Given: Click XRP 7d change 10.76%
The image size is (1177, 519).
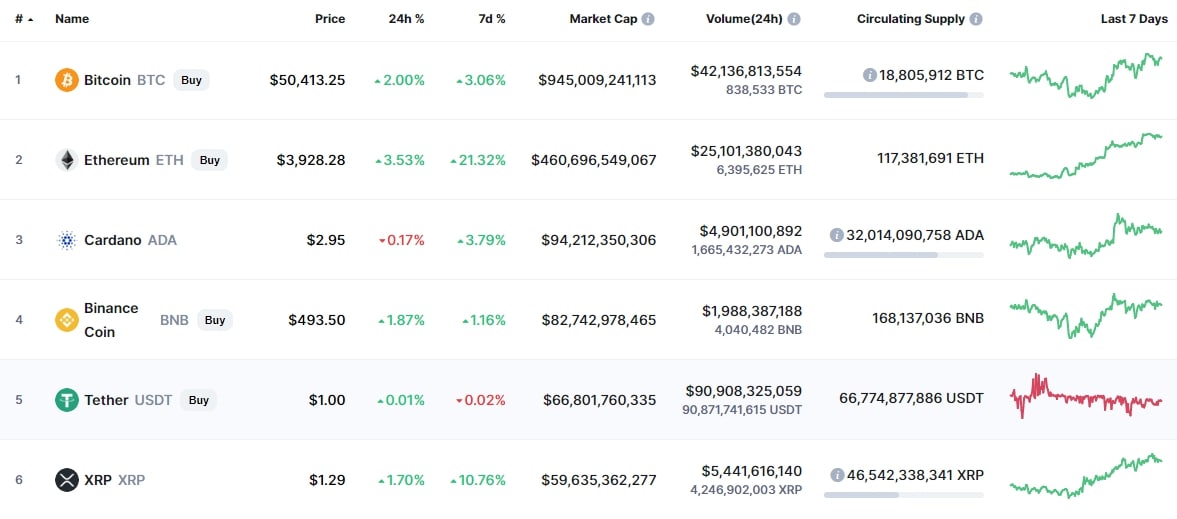Looking at the screenshot, I should coord(477,480).
